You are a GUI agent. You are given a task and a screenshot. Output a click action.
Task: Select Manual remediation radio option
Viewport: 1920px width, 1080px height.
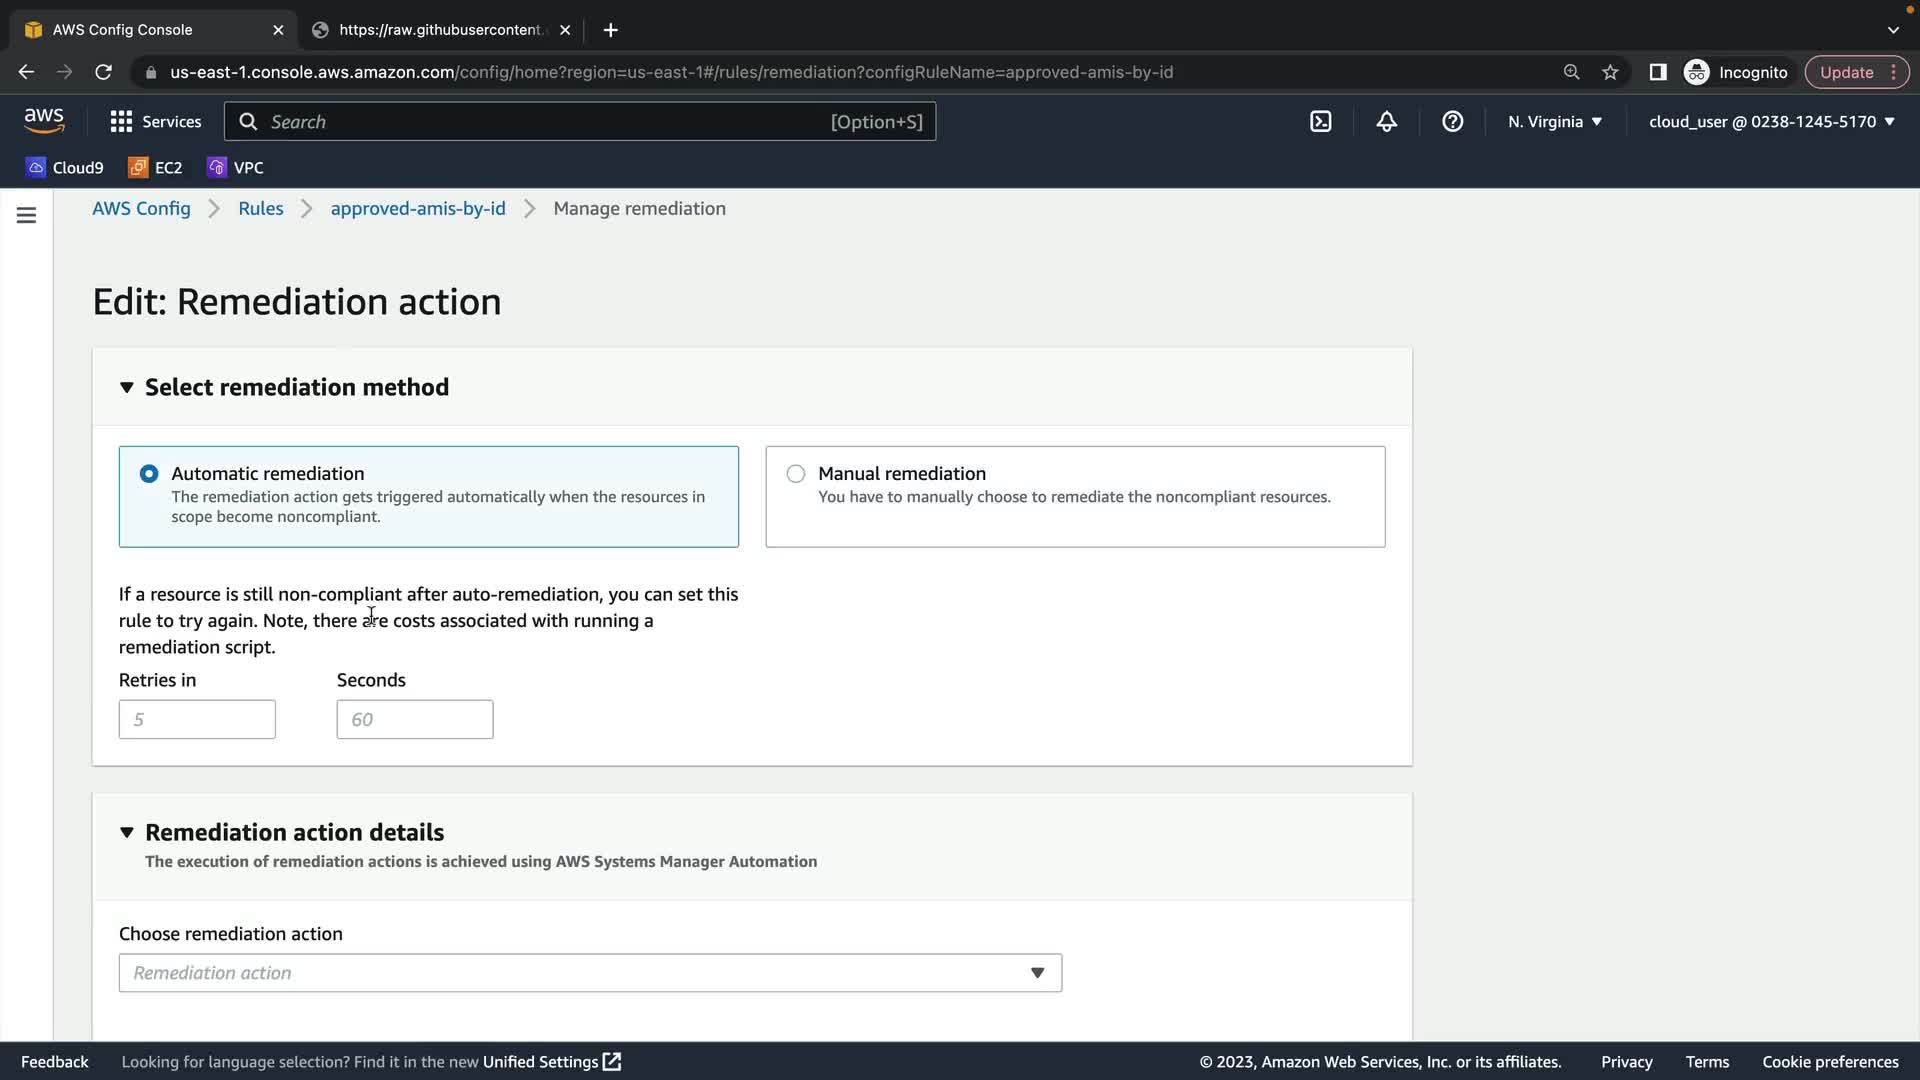(x=795, y=473)
